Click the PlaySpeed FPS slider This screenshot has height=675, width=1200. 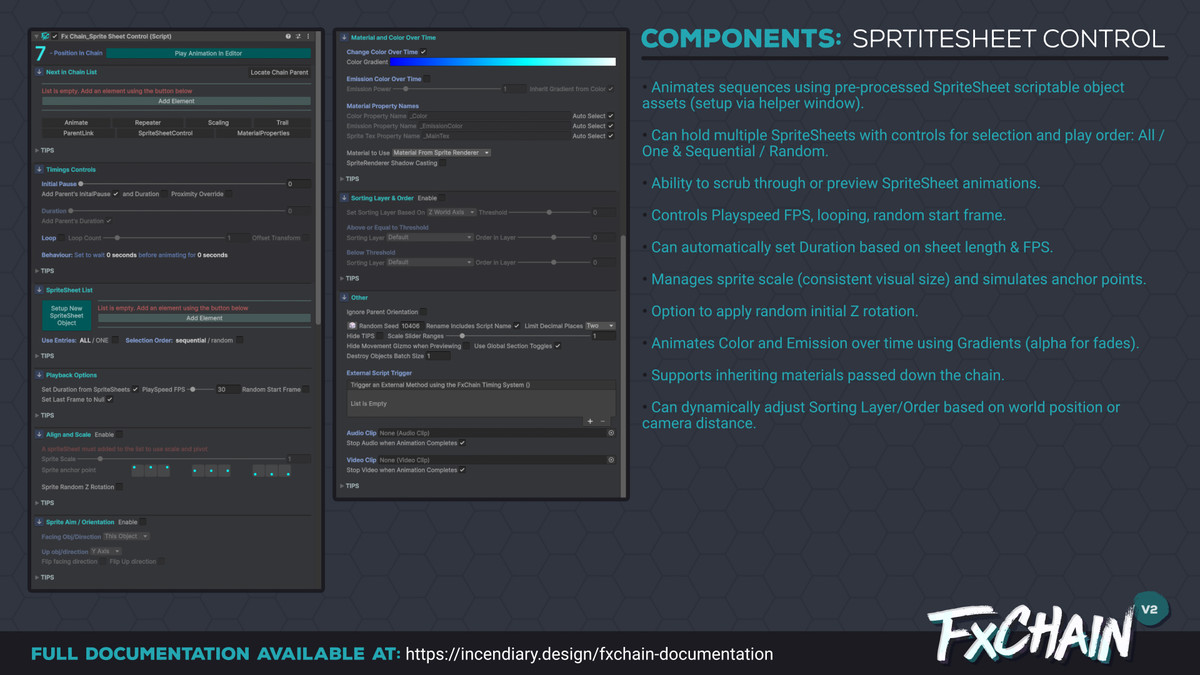201,389
